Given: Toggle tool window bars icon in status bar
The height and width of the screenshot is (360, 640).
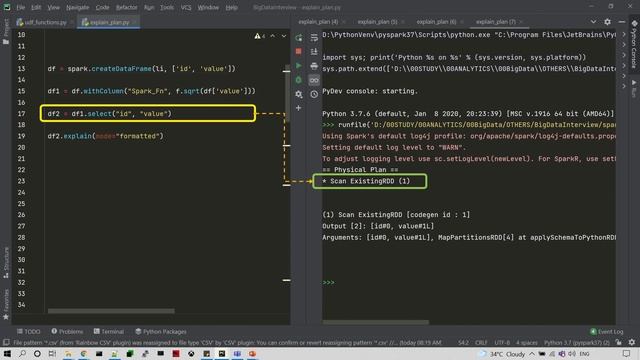Looking at the screenshot, I should [6, 342].
